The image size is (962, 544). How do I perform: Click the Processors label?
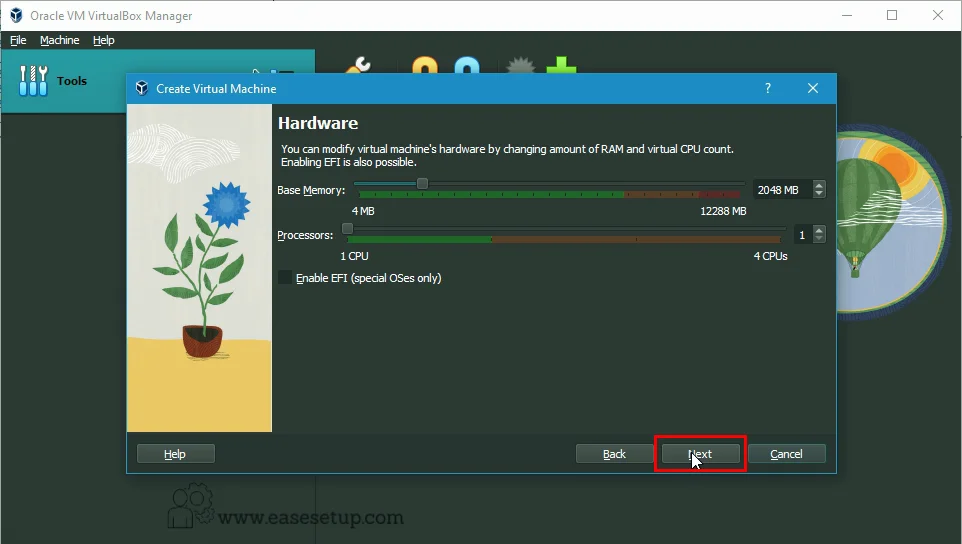pyautogui.click(x=305, y=236)
